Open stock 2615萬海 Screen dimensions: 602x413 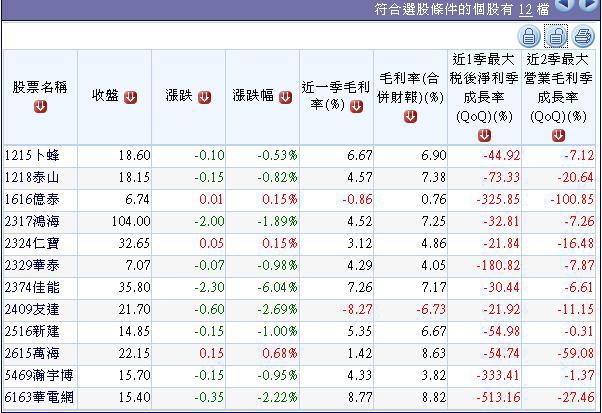32,353
